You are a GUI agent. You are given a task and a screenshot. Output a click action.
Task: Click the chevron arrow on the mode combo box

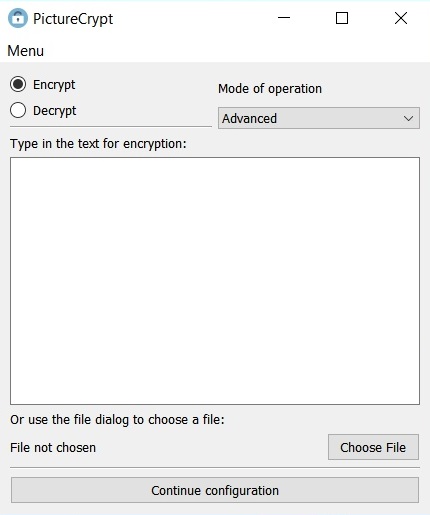point(408,118)
